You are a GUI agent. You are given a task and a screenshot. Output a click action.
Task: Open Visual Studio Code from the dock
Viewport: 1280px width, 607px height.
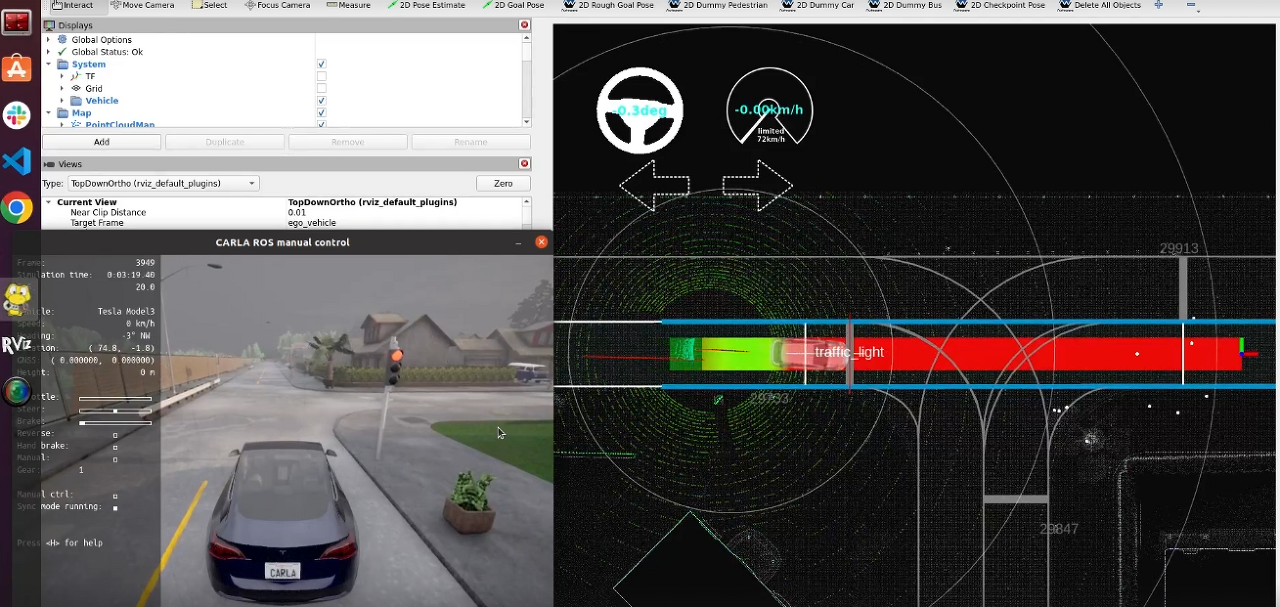16,161
